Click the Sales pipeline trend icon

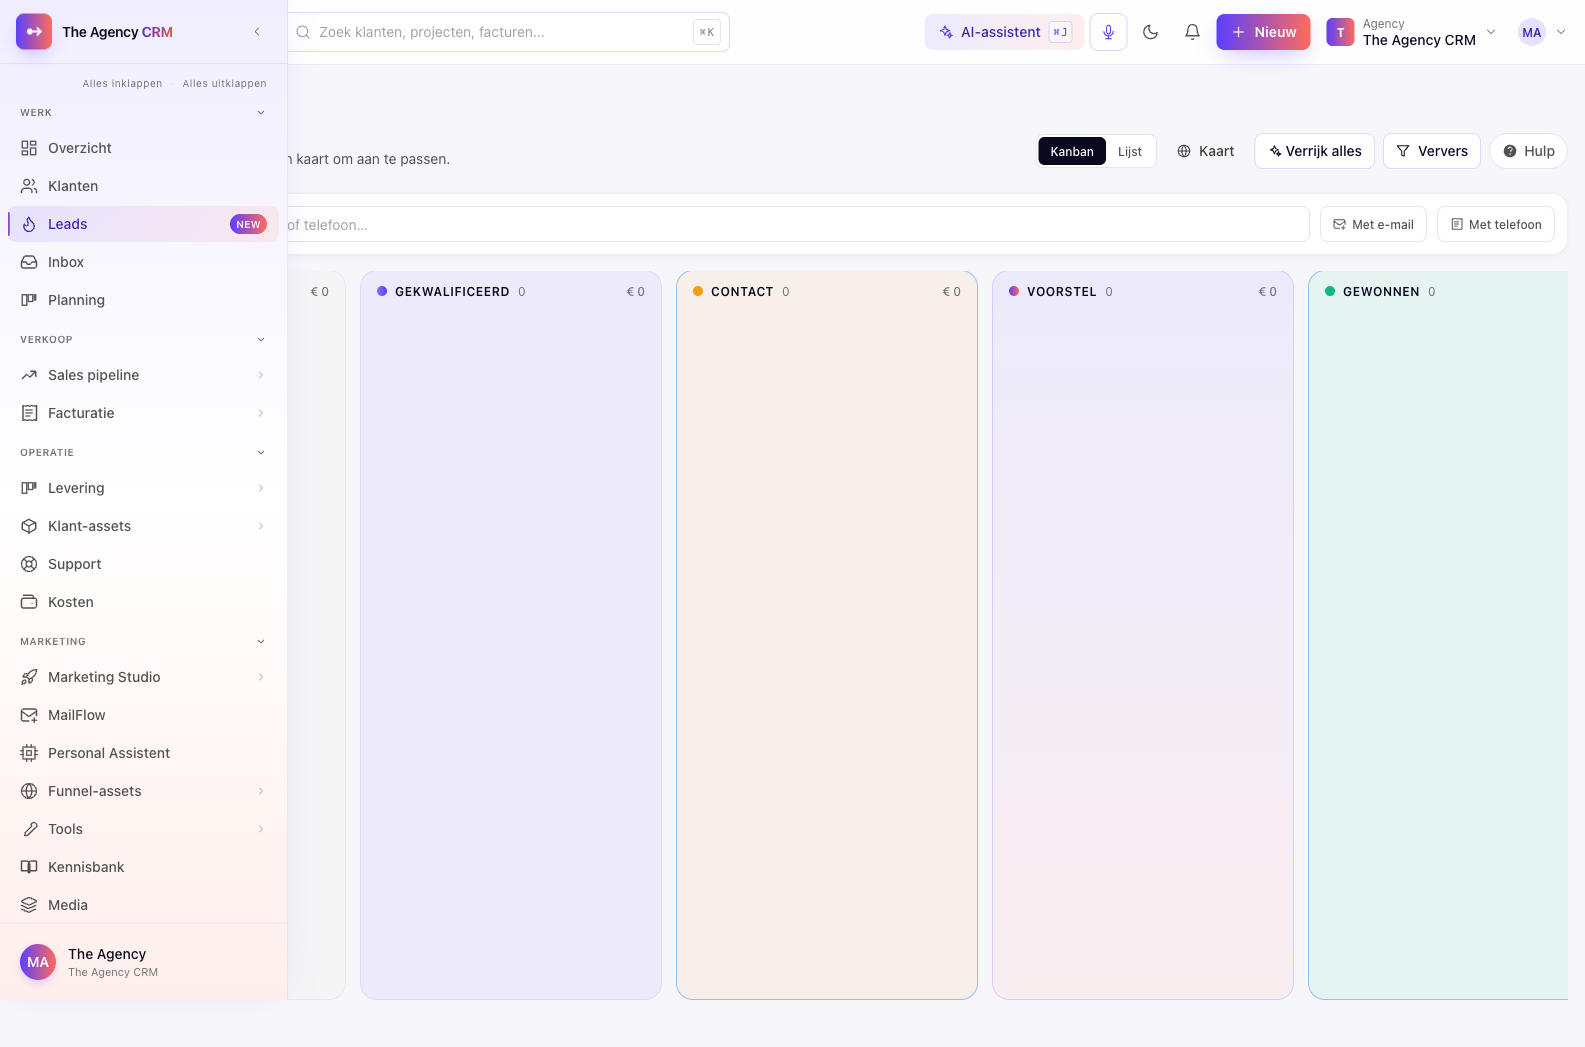pyautogui.click(x=29, y=375)
